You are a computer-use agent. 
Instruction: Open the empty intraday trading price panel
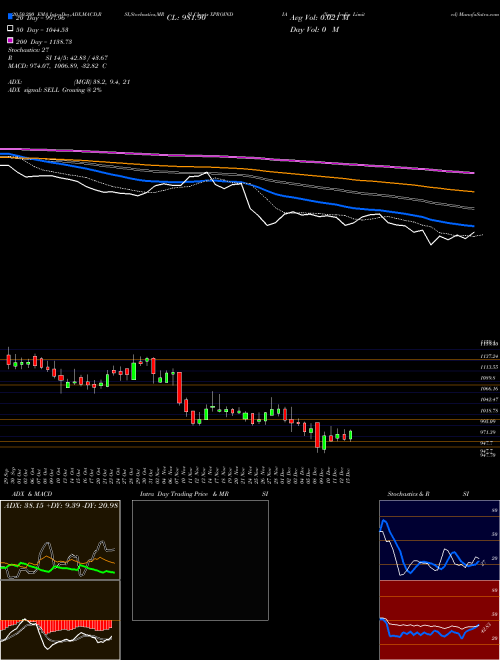[200, 560]
